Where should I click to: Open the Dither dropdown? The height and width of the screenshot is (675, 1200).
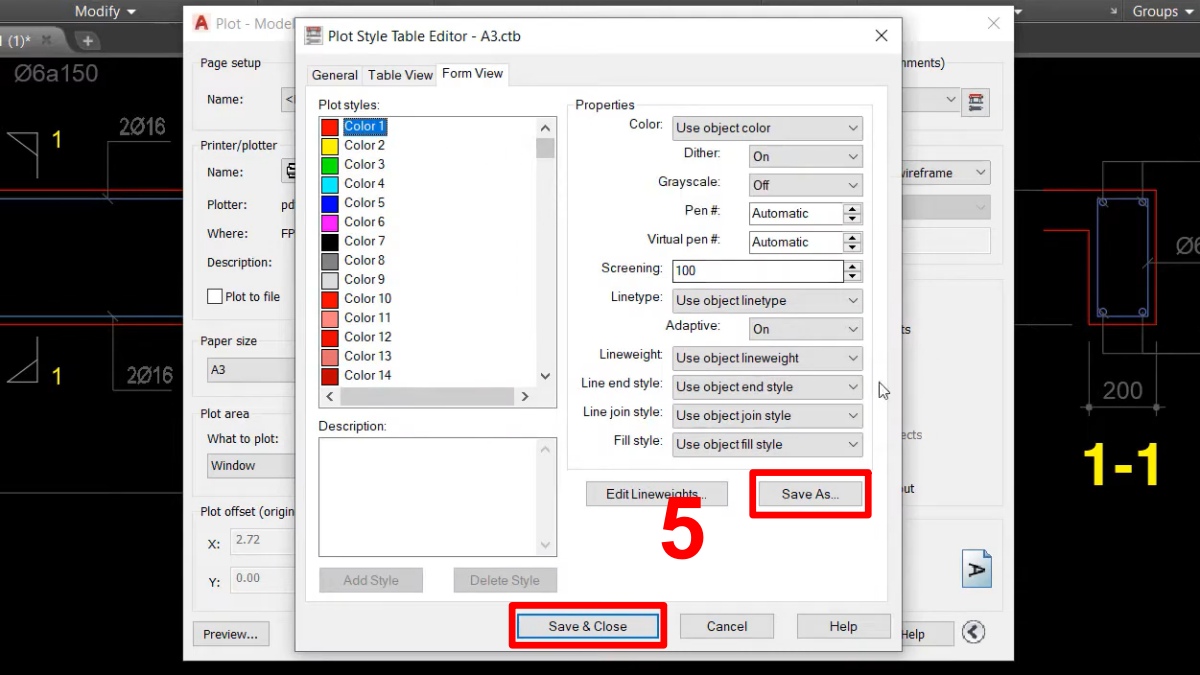(805, 156)
